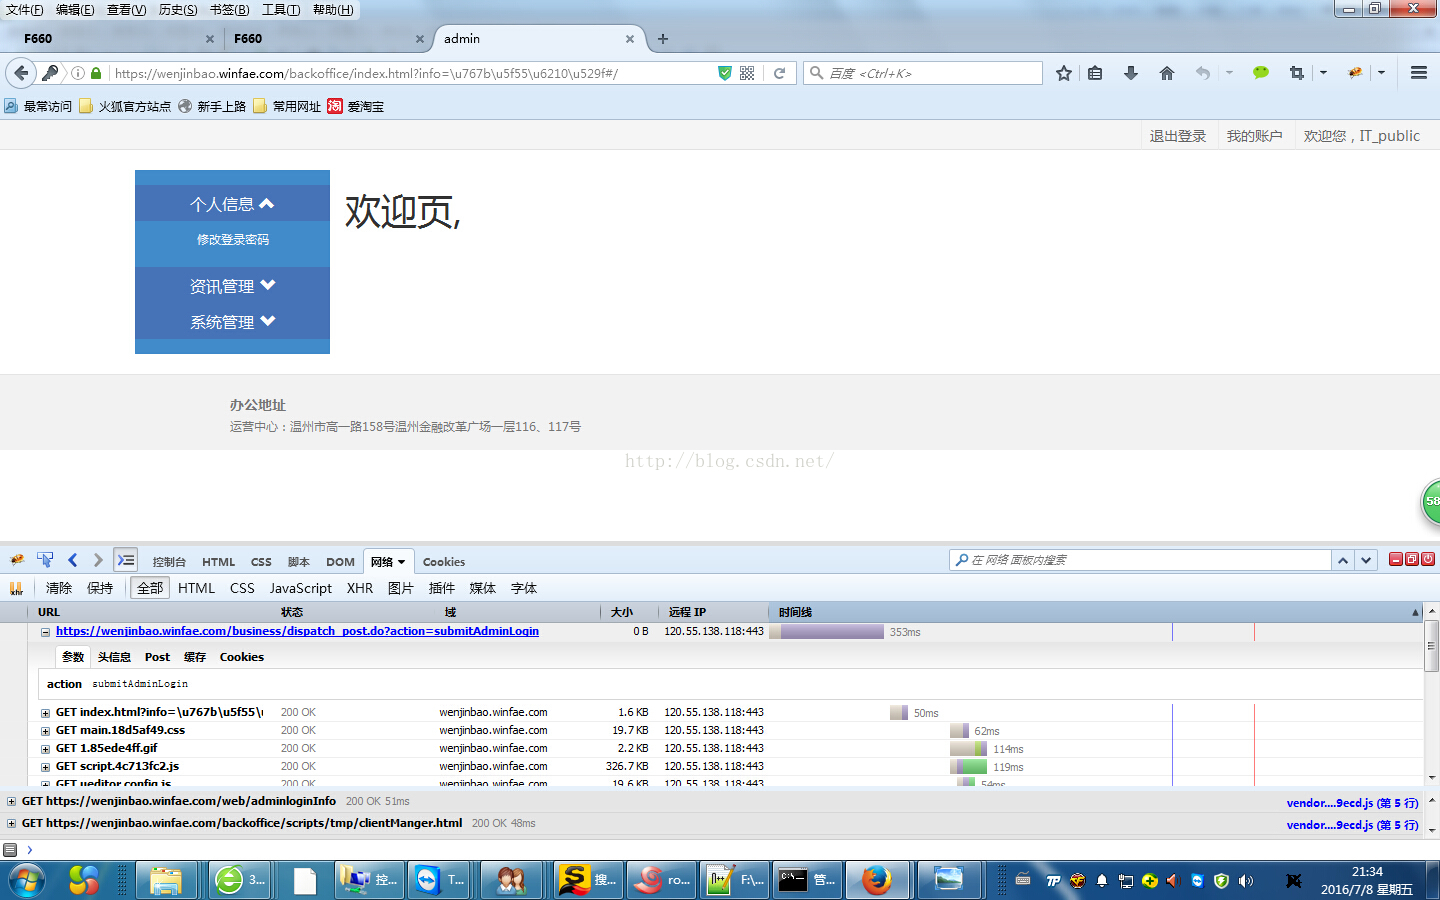This screenshot has width=1440, height=900.
Task: Jump to previous Firebug search result
Action: coord(1343,560)
